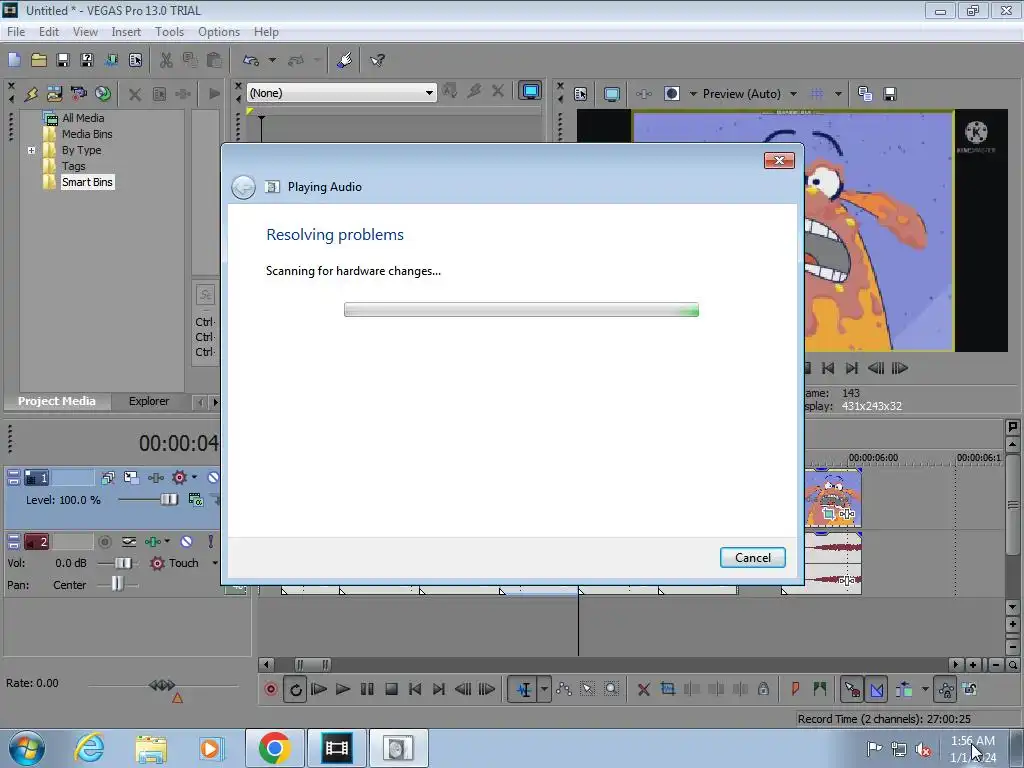Image resolution: width=1024 pixels, height=768 pixels.
Task: Expand the By Type tree node
Action: click(x=31, y=150)
